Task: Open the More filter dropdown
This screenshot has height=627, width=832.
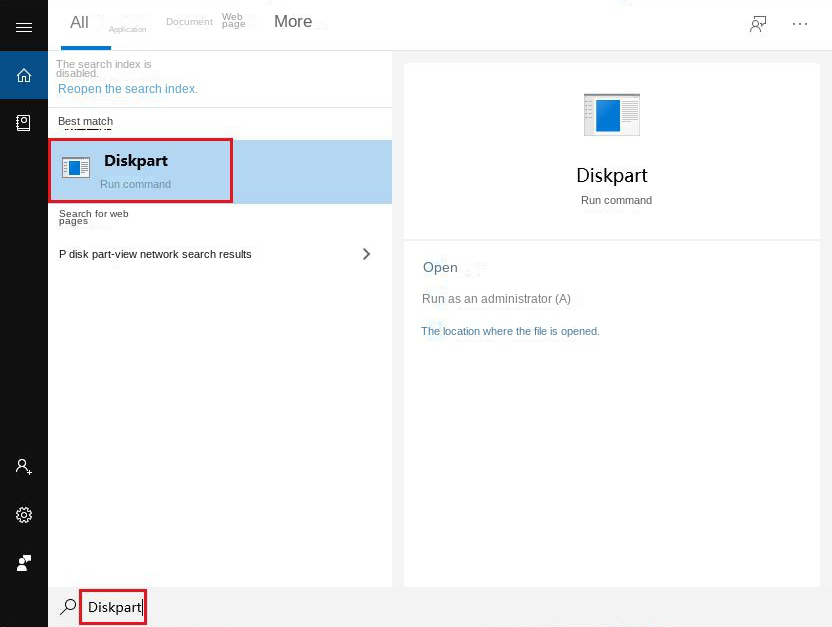Action: tap(292, 21)
